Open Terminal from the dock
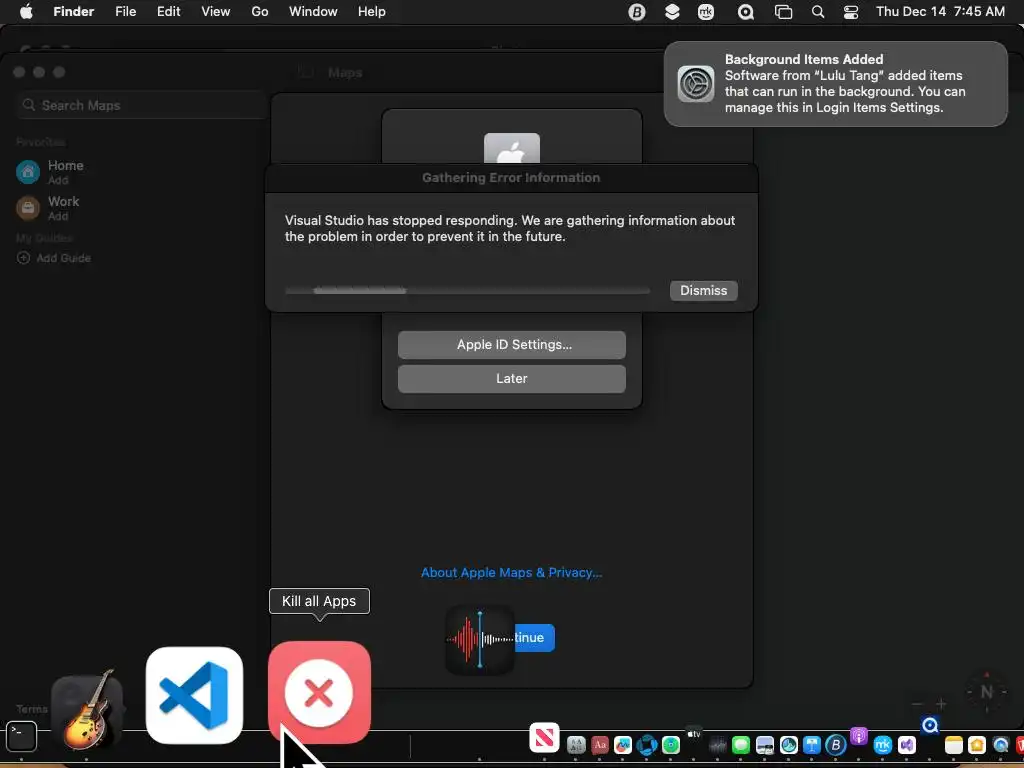The height and width of the screenshot is (768, 1024). pos(22,737)
